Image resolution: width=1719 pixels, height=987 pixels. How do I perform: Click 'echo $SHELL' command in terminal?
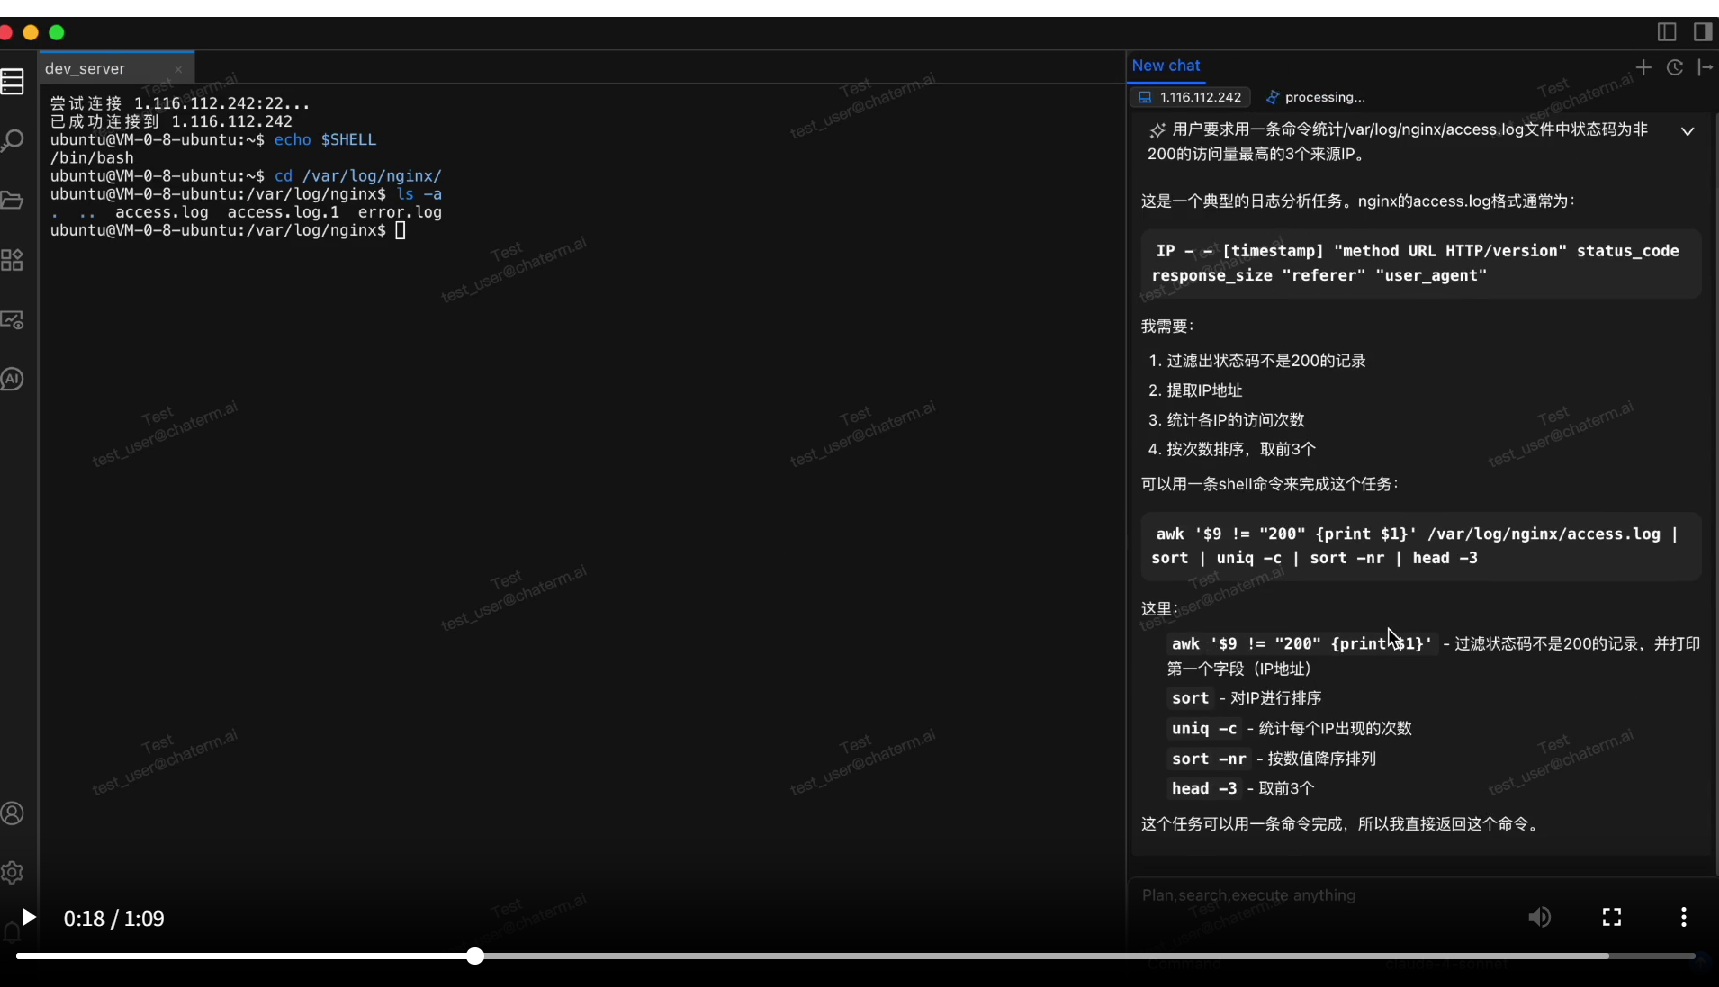[325, 140]
